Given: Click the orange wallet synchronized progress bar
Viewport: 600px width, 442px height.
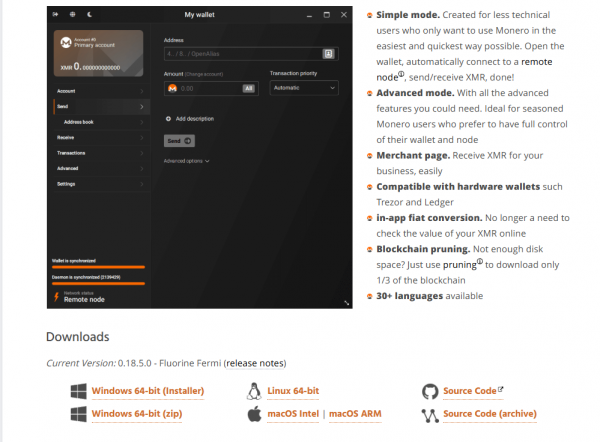Looking at the screenshot, I should 98,267.
